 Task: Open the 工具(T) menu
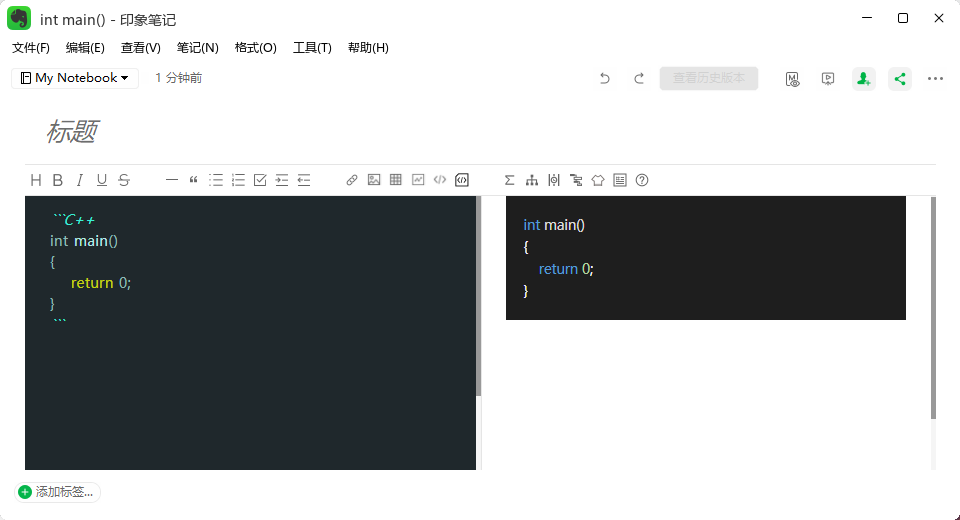pyautogui.click(x=312, y=48)
